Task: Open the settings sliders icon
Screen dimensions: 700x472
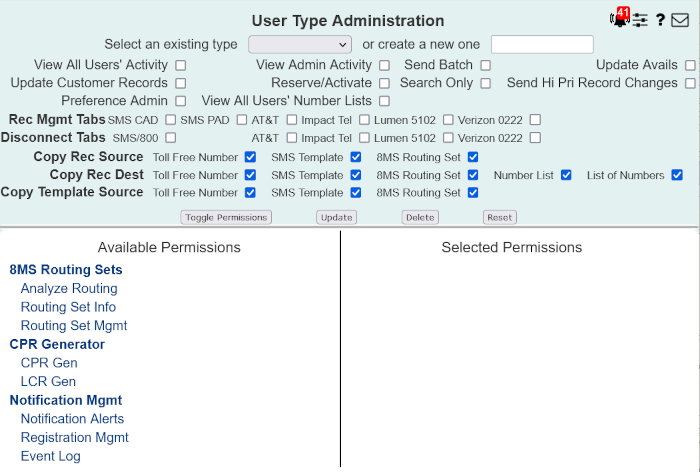Action: 640,20
